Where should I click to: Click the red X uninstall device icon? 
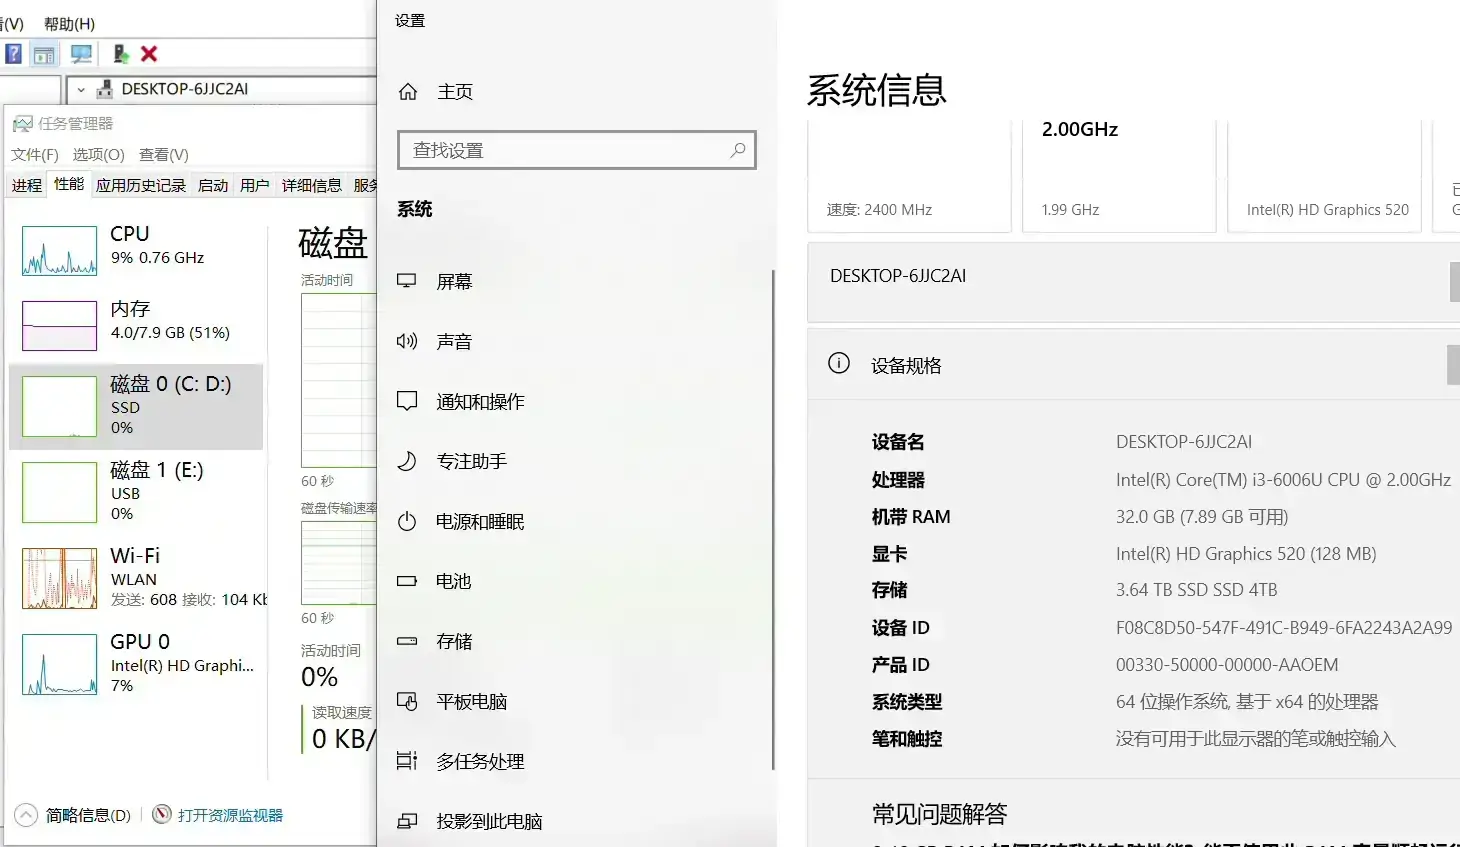(x=148, y=53)
